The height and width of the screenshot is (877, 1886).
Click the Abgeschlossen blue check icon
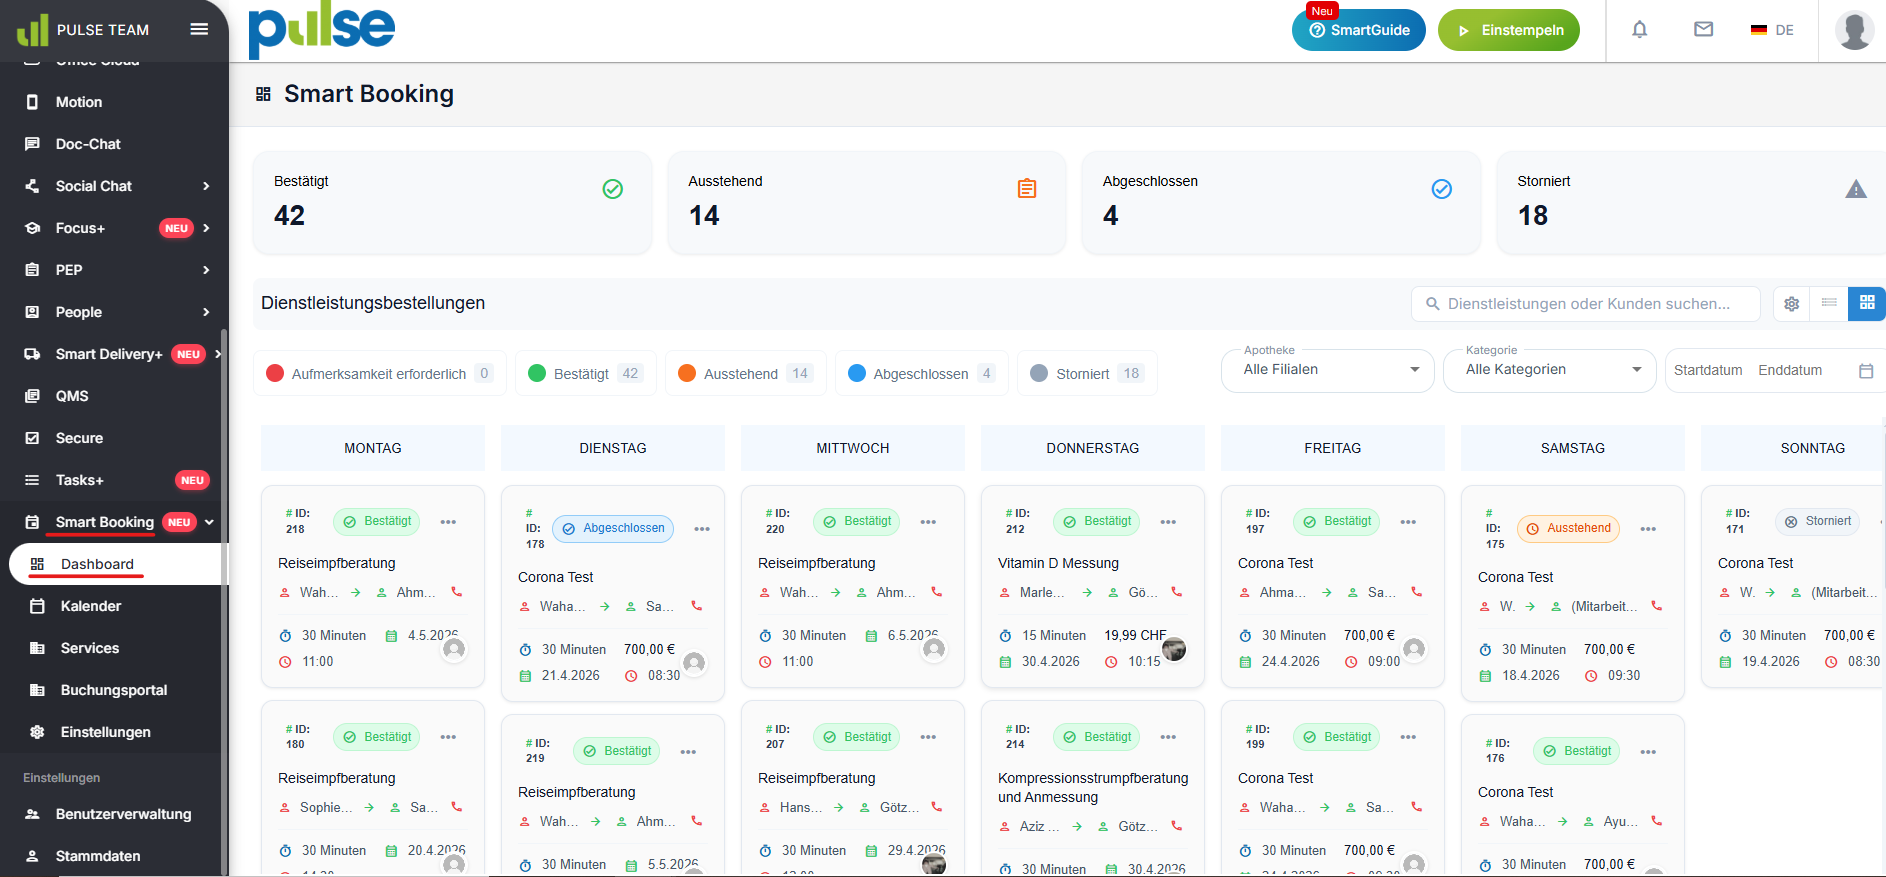(1442, 189)
